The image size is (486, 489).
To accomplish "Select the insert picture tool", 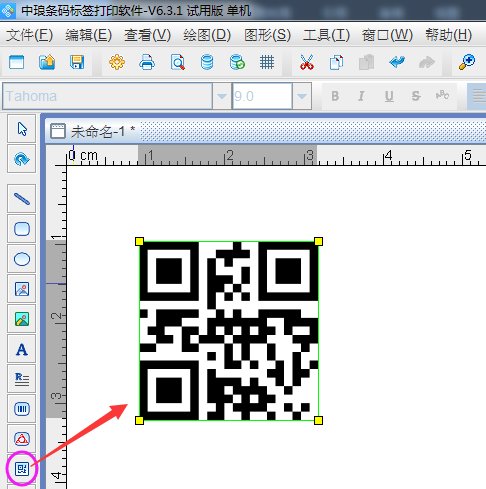I will (x=22, y=289).
